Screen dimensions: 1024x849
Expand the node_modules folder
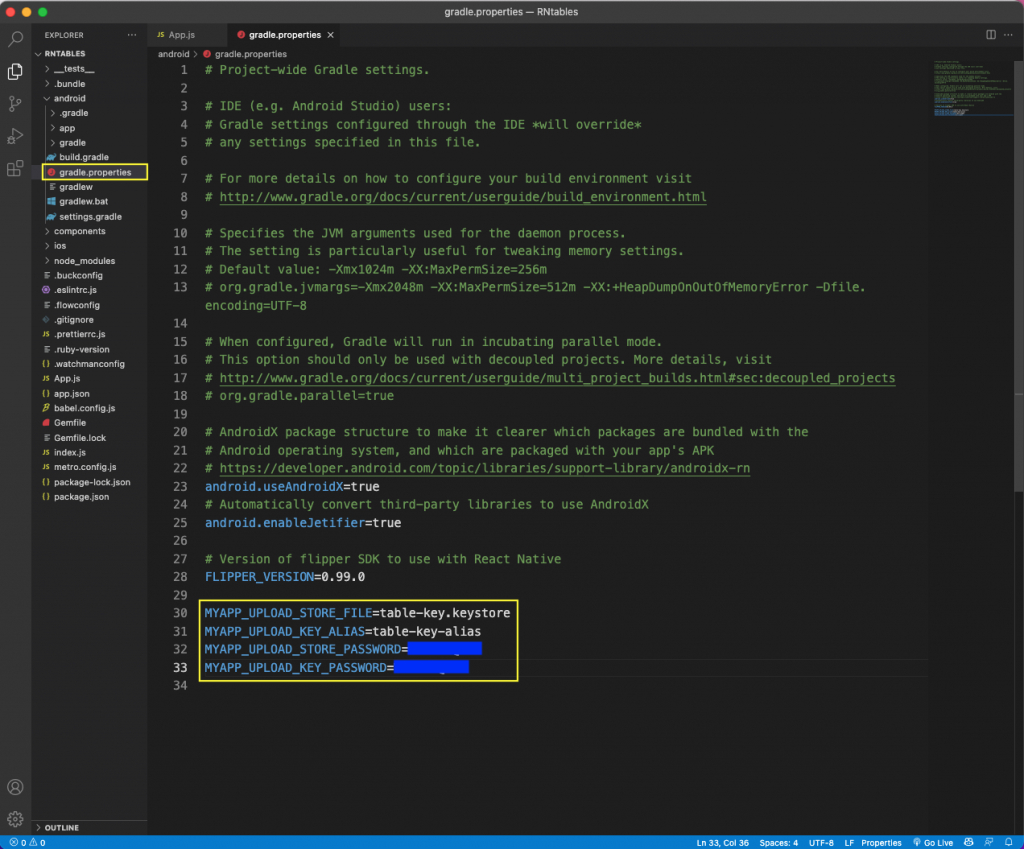(83, 260)
